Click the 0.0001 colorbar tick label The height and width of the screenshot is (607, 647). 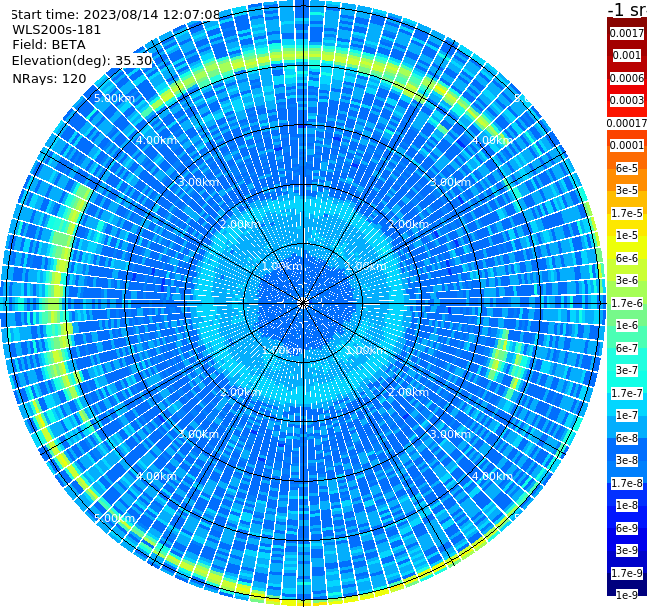(x=627, y=145)
